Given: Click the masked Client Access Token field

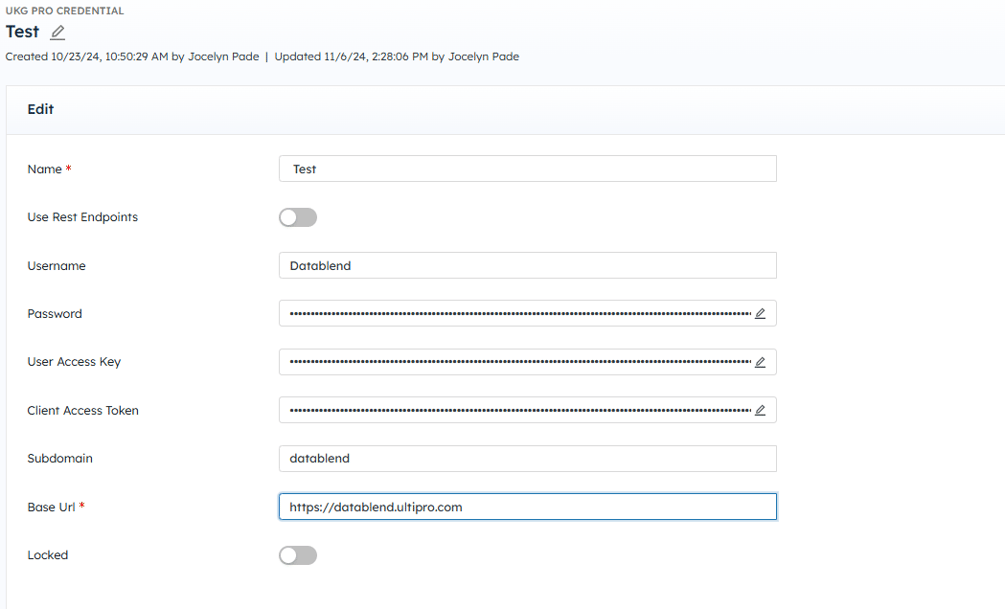Looking at the screenshot, I should coord(515,410).
